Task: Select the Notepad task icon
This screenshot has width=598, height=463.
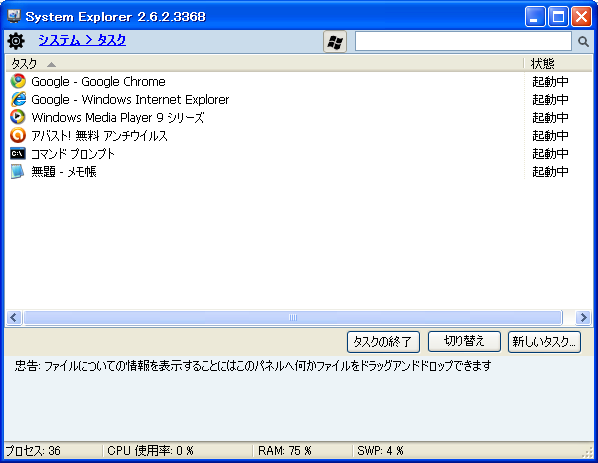Action: 18,172
